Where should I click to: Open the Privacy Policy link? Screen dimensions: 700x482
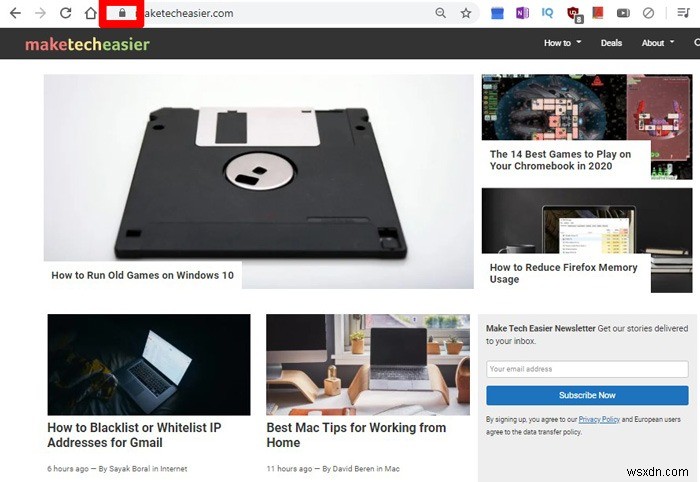pyautogui.click(x=599, y=420)
